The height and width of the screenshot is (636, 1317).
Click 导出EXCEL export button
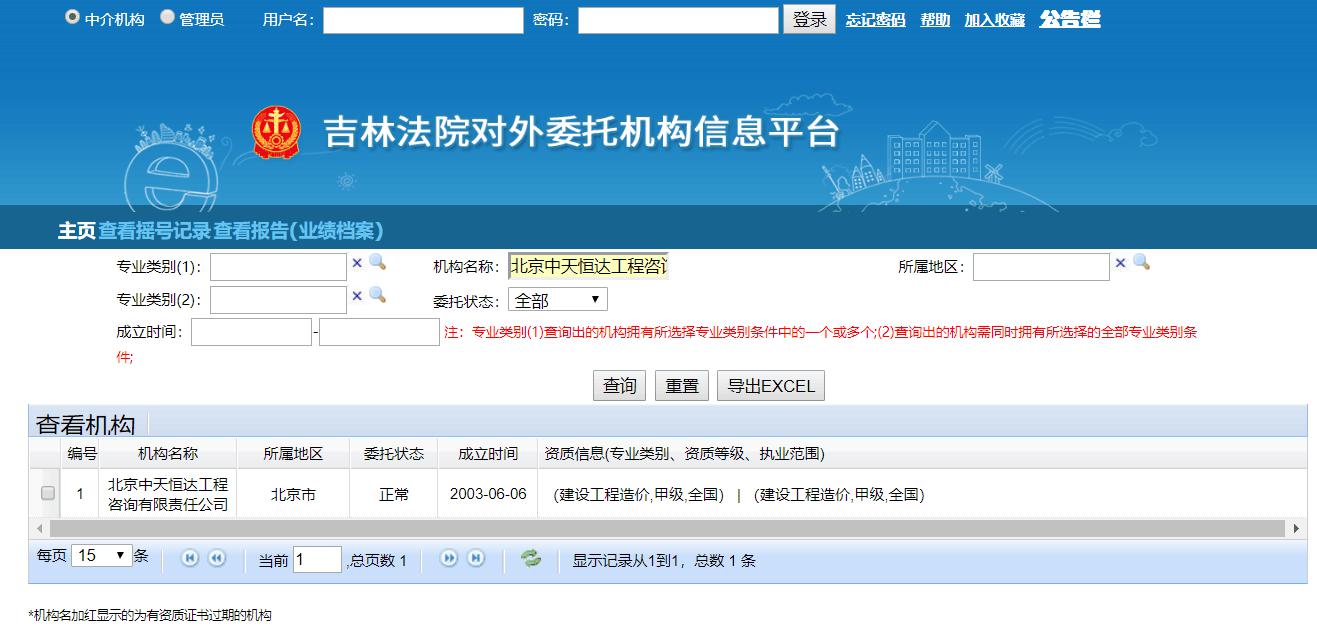pyautogui.click(x=770, y=386)
